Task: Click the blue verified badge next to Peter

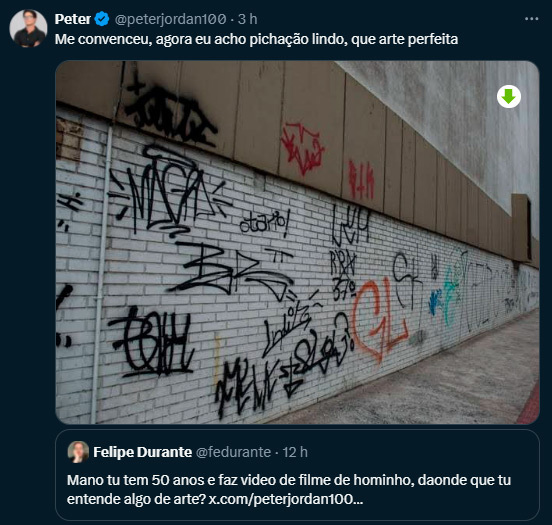Action: pos(102,19)
